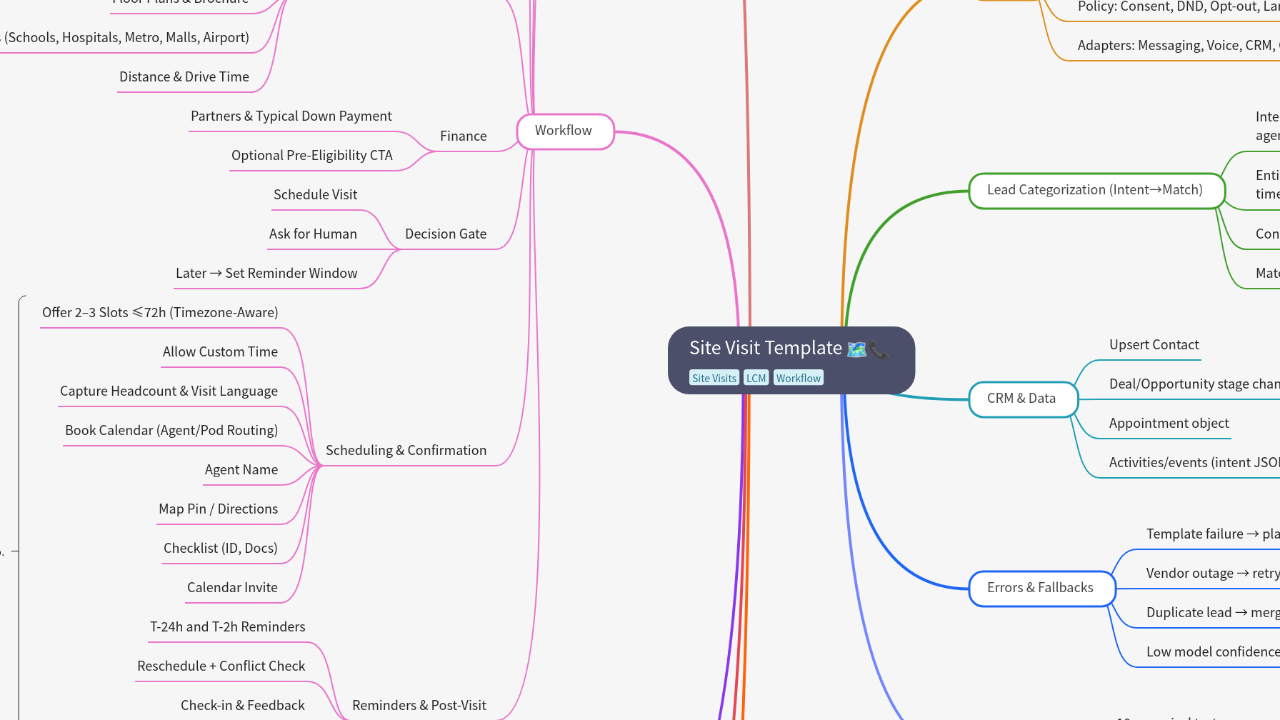
Task: Click Reschedule + Conflict Check
Action: pos(221,666)
